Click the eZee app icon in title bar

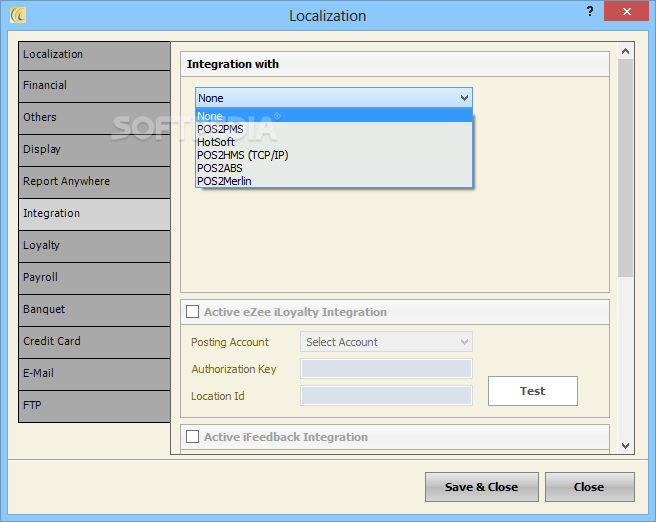click(18, 15)
